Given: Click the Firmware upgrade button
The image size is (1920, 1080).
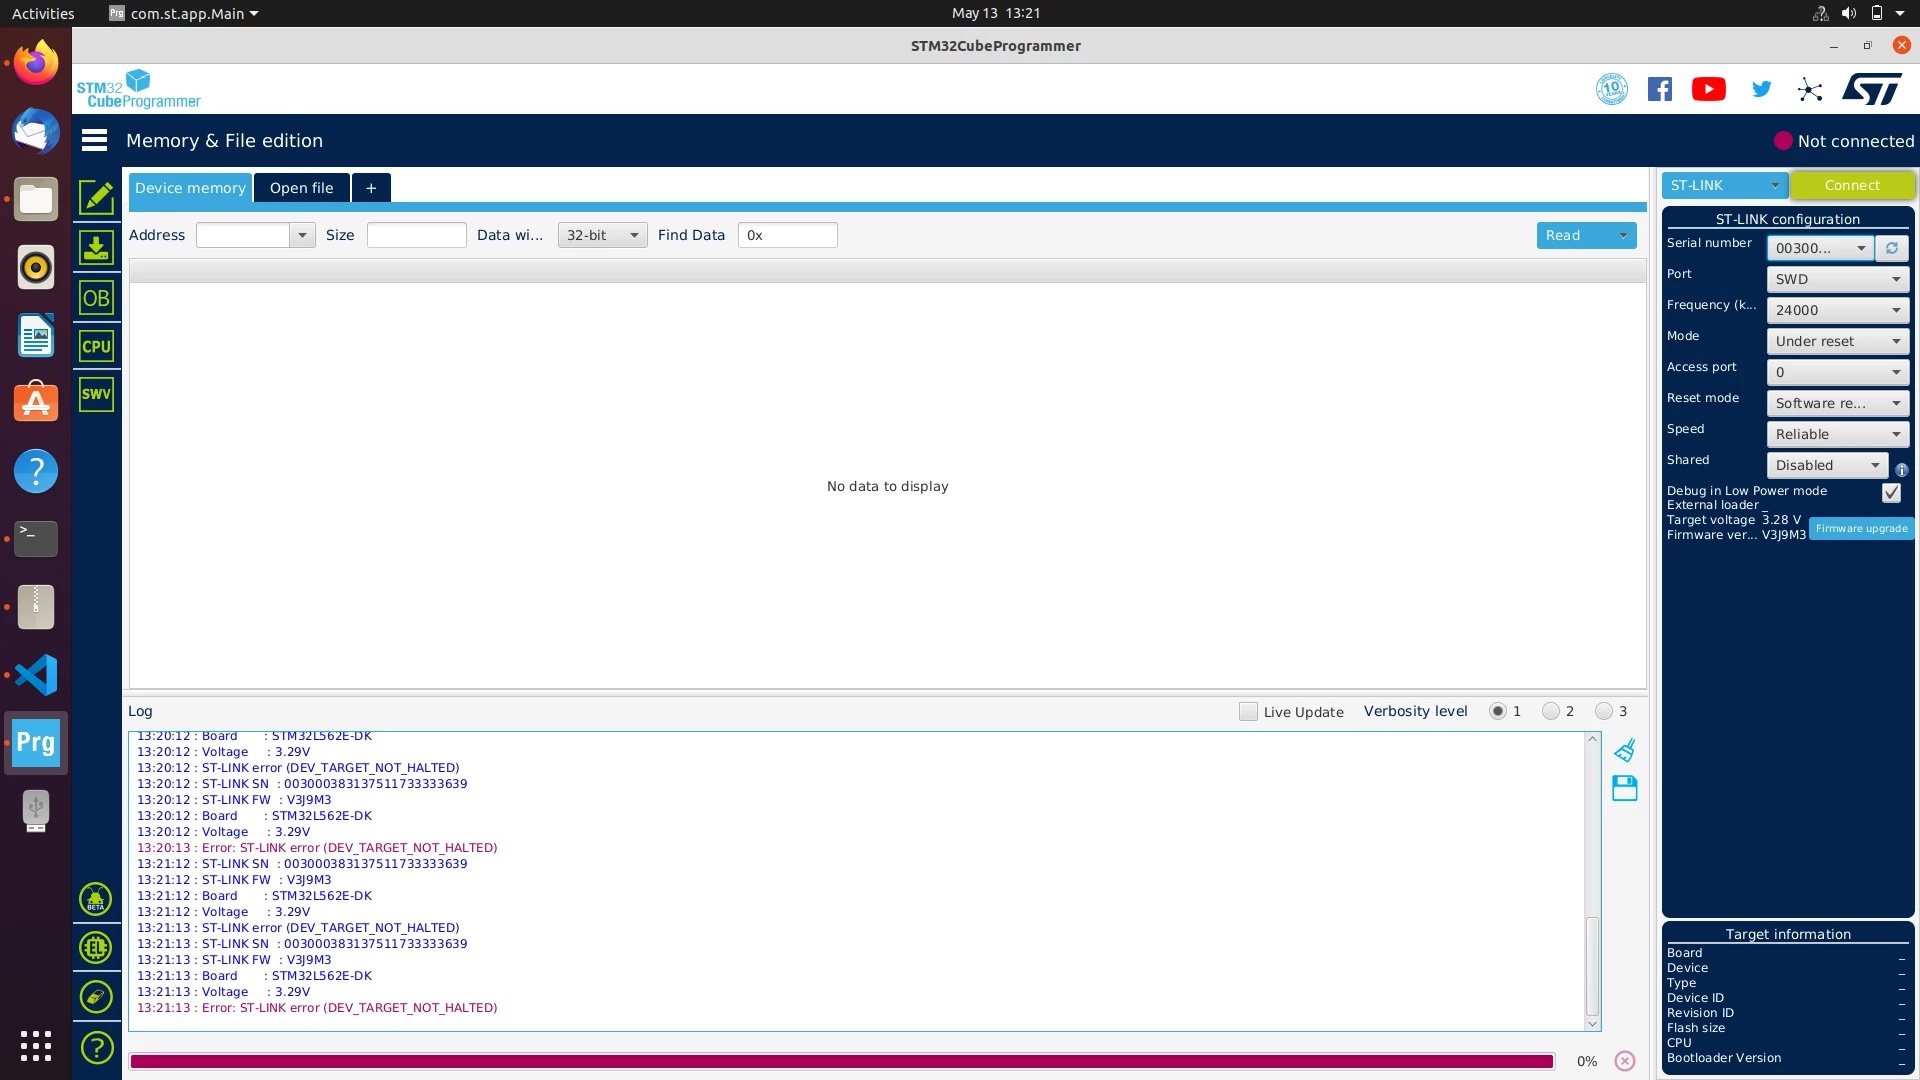Looking at the screenshot, I should coord(1861,528).
